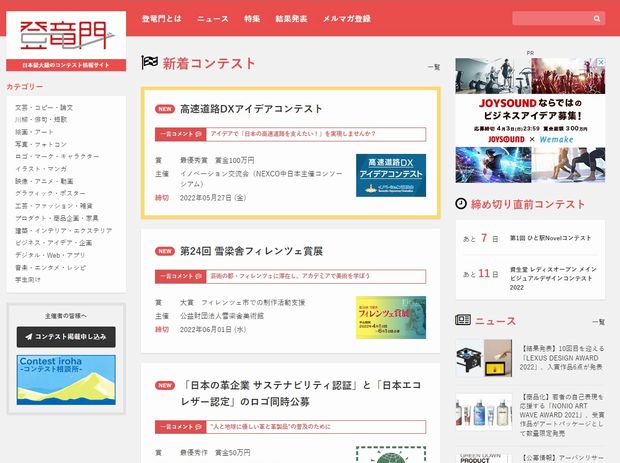Select category 音楽・エンタメ・レシピ
The image size is (620, 463).
point(50,268)
